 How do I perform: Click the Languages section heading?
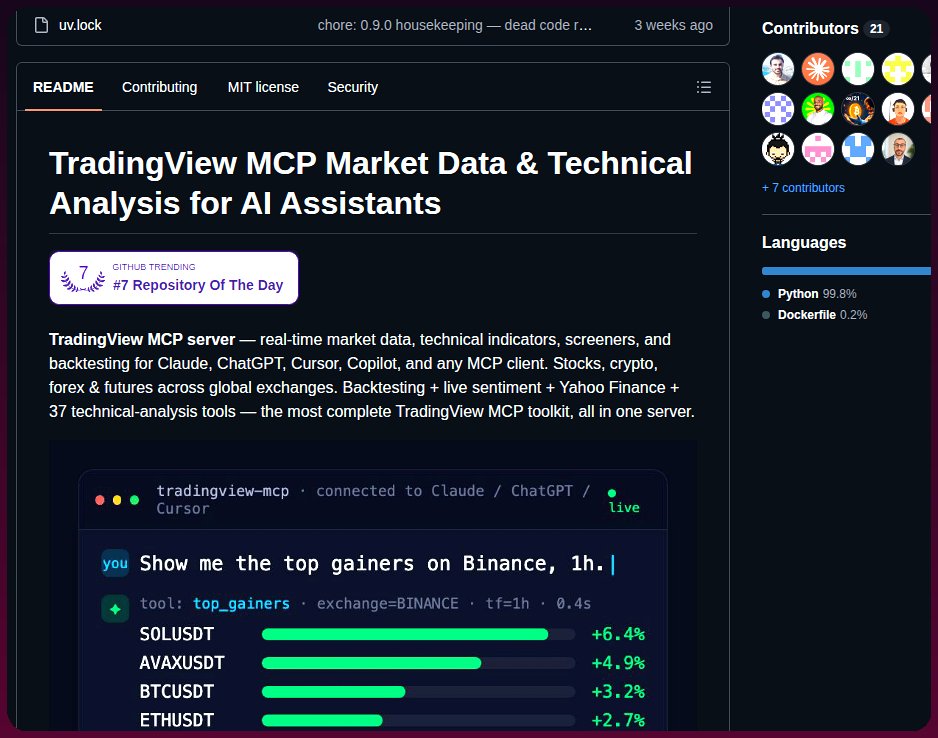[x=804, y=242]
